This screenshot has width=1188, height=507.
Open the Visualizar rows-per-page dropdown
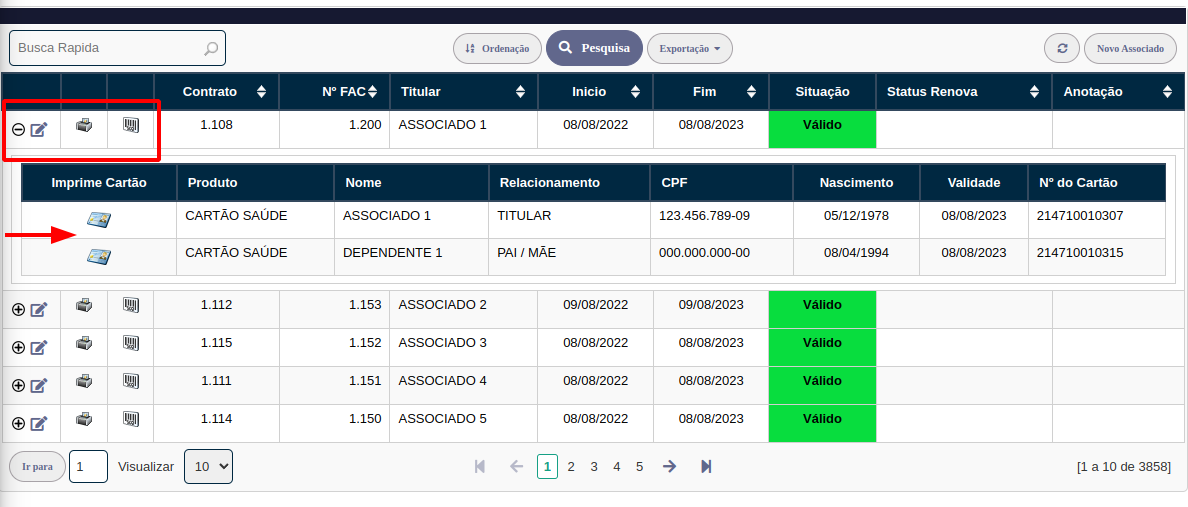click(x=208, y=466)
